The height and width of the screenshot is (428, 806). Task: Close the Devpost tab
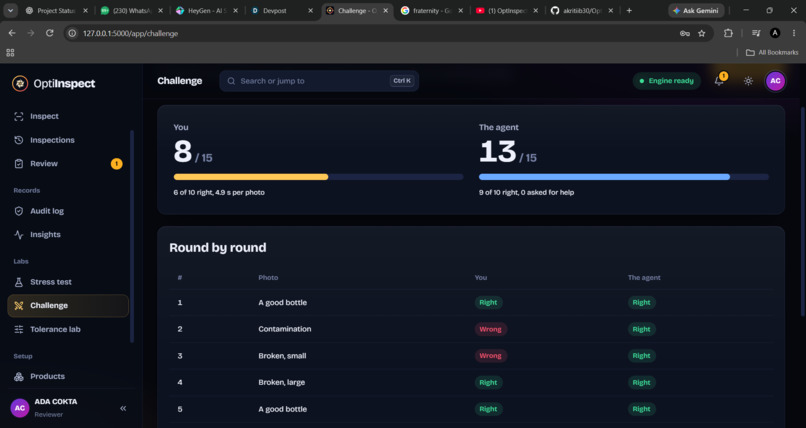click(310, 10)
